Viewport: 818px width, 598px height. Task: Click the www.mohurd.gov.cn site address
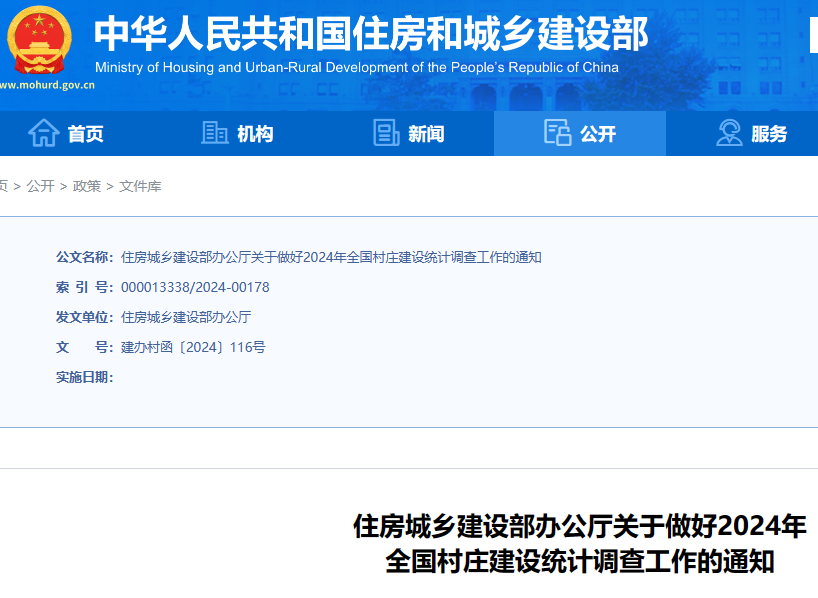[x=47, y=85]
